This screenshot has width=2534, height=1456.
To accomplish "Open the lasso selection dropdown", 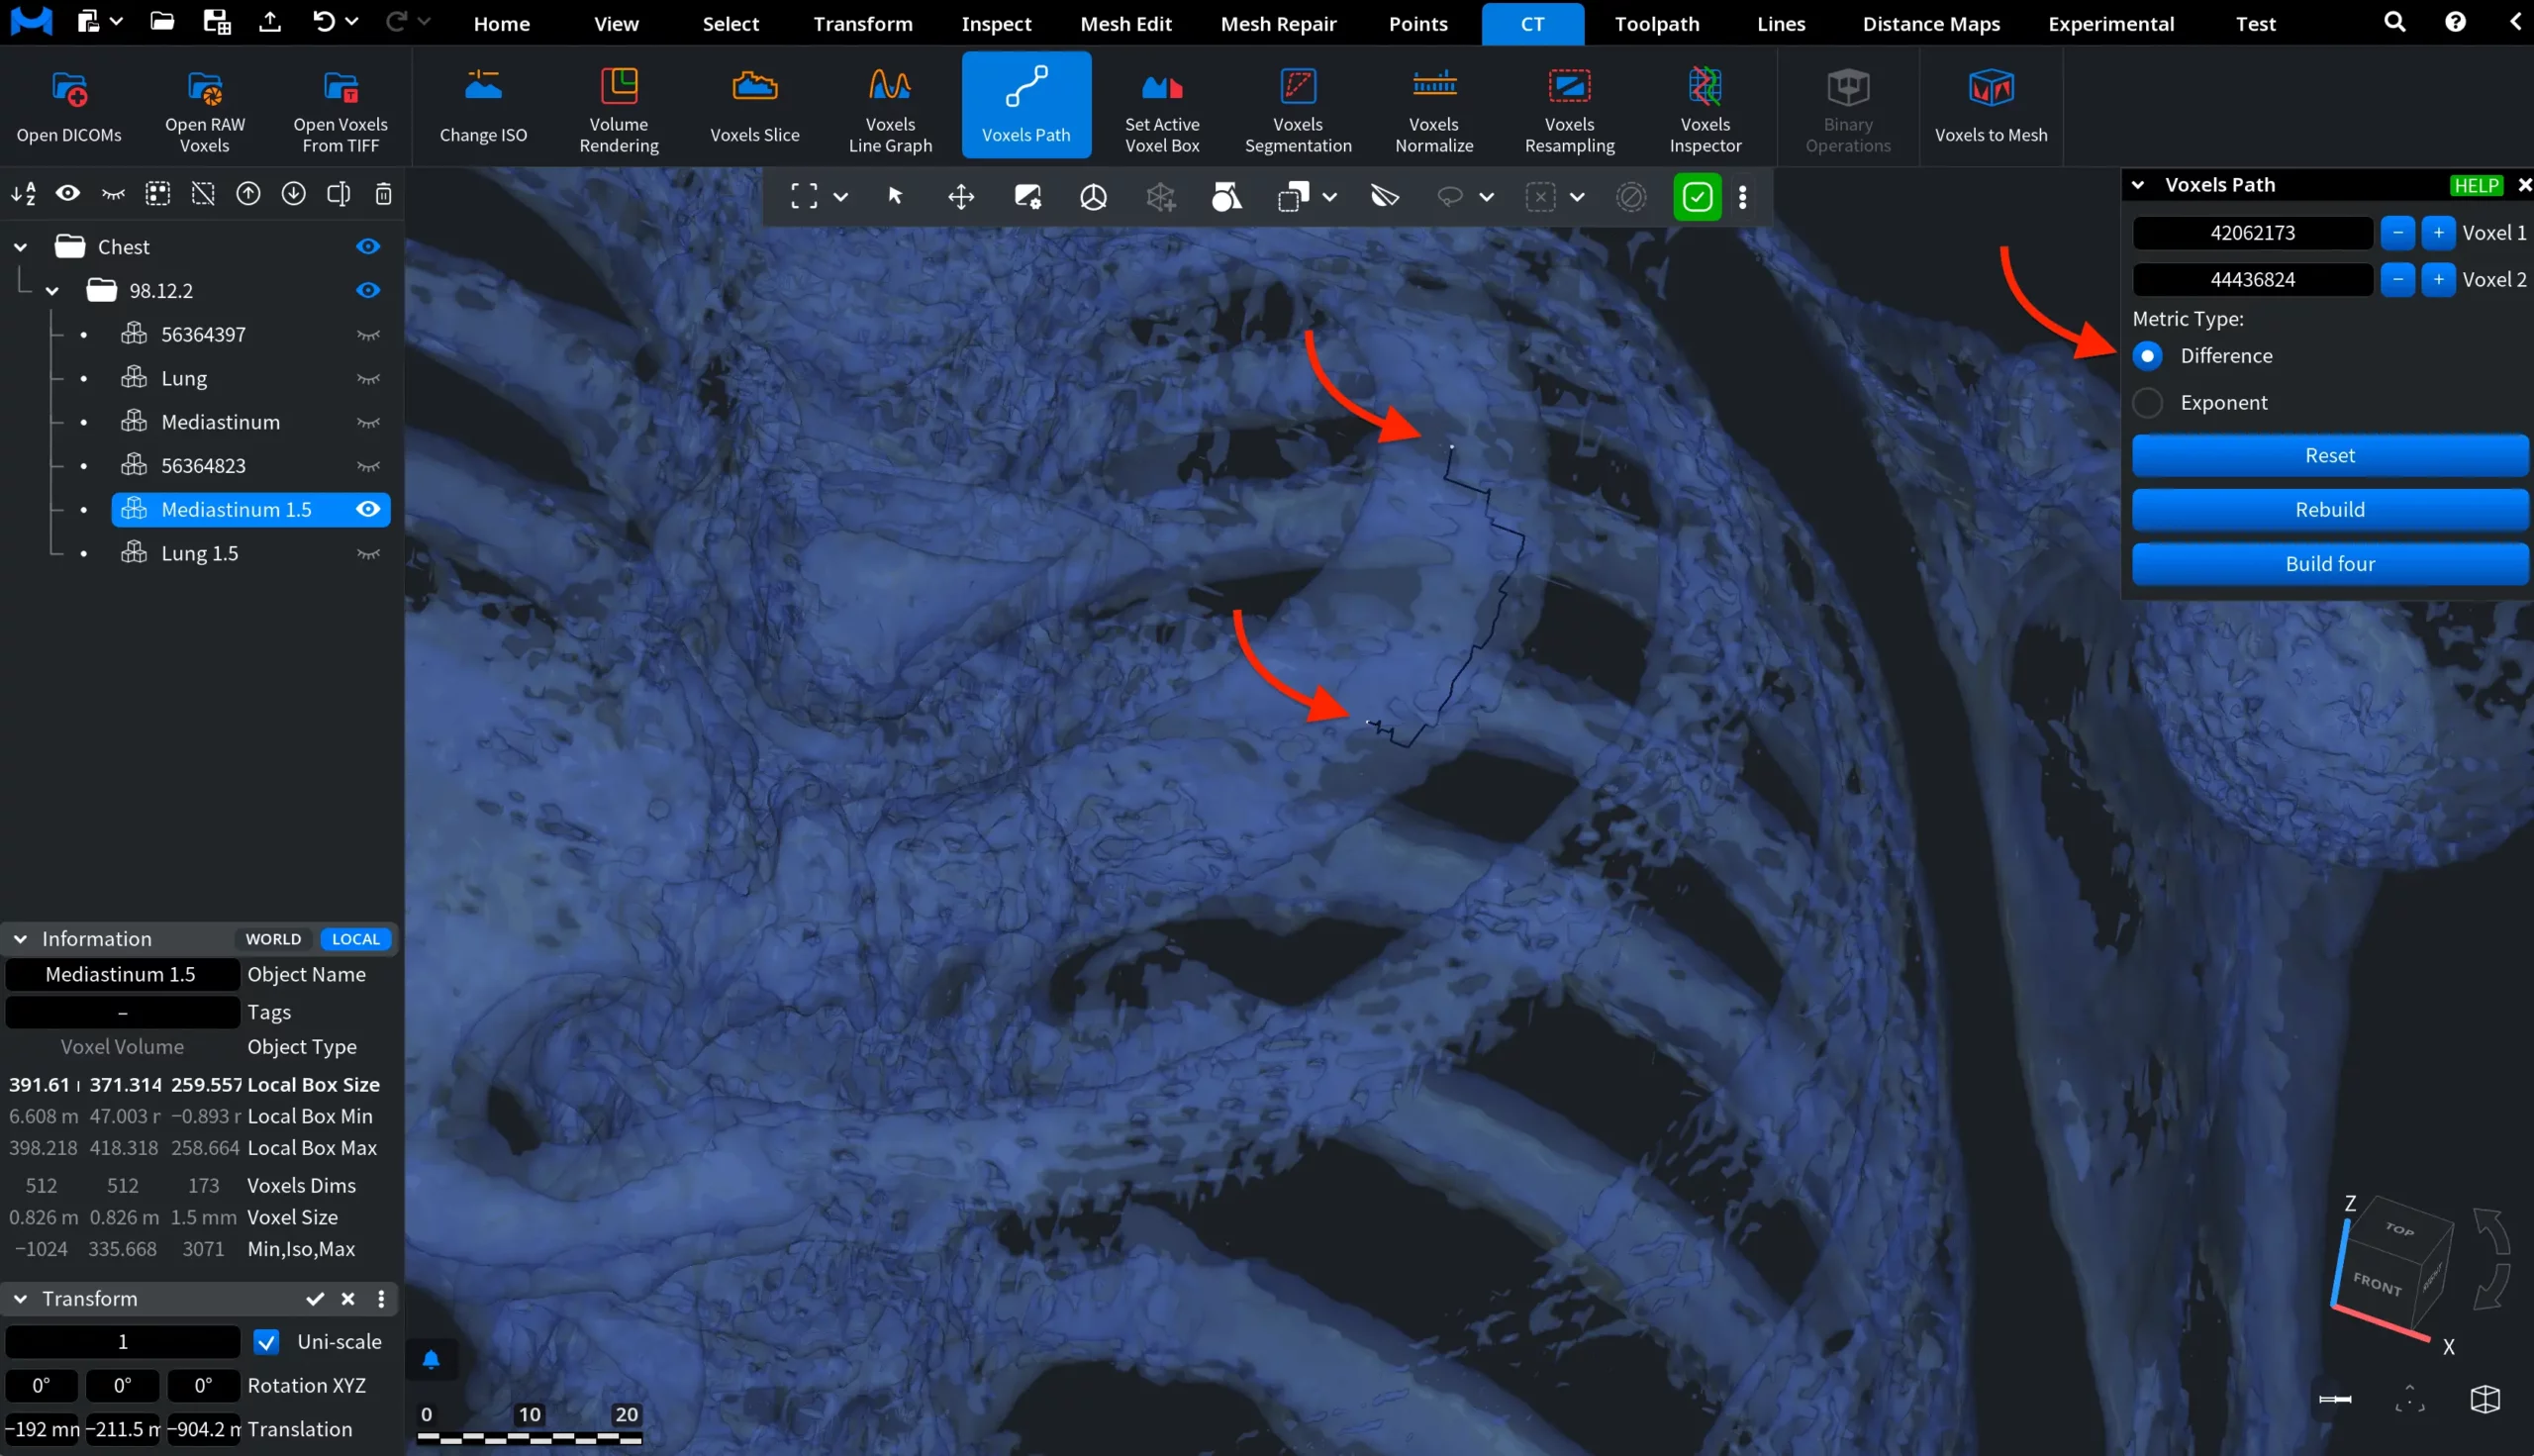I will pyautogui.click(x=1487, y=197).
